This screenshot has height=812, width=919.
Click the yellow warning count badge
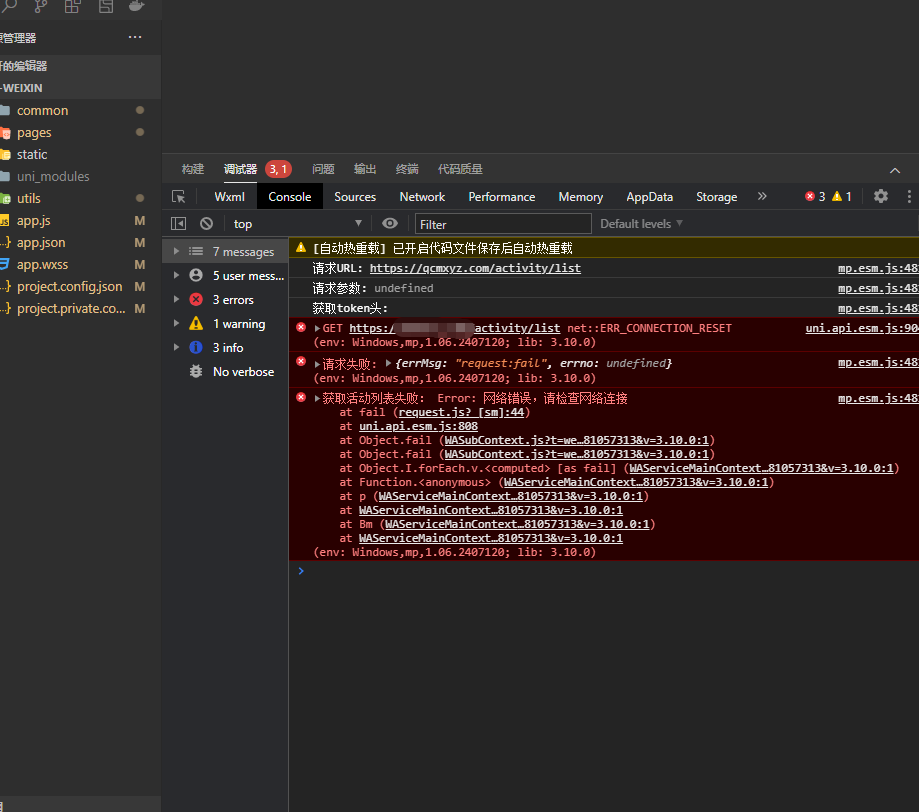point(842,196)
